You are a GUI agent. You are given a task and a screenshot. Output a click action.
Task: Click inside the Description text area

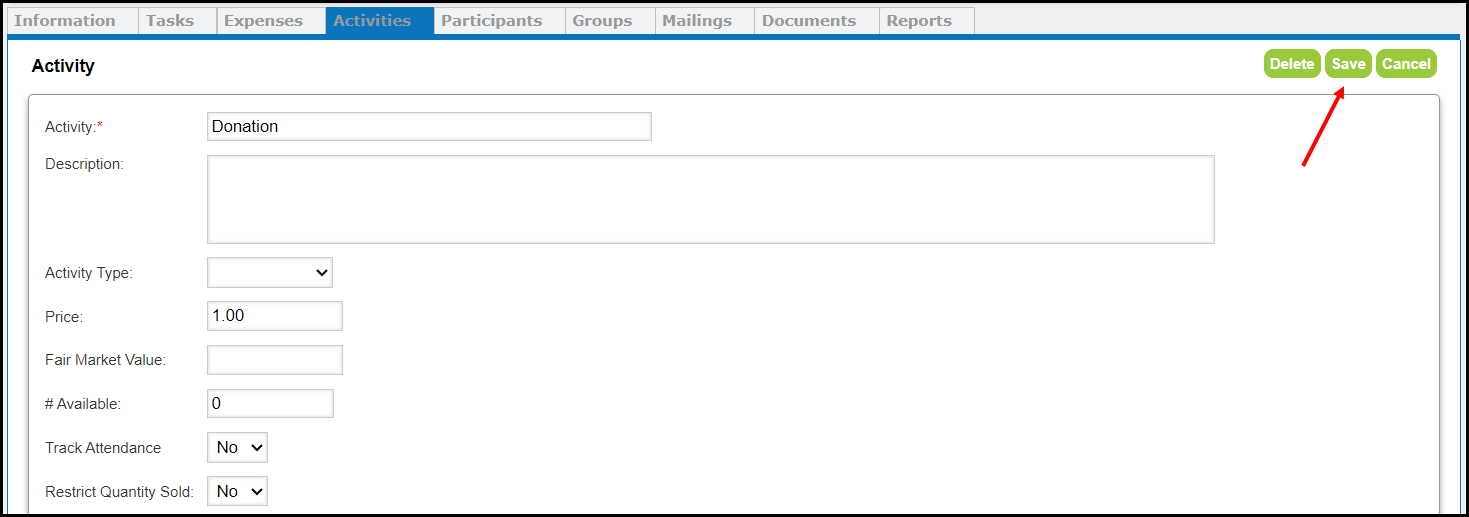[x=711, y=199]
